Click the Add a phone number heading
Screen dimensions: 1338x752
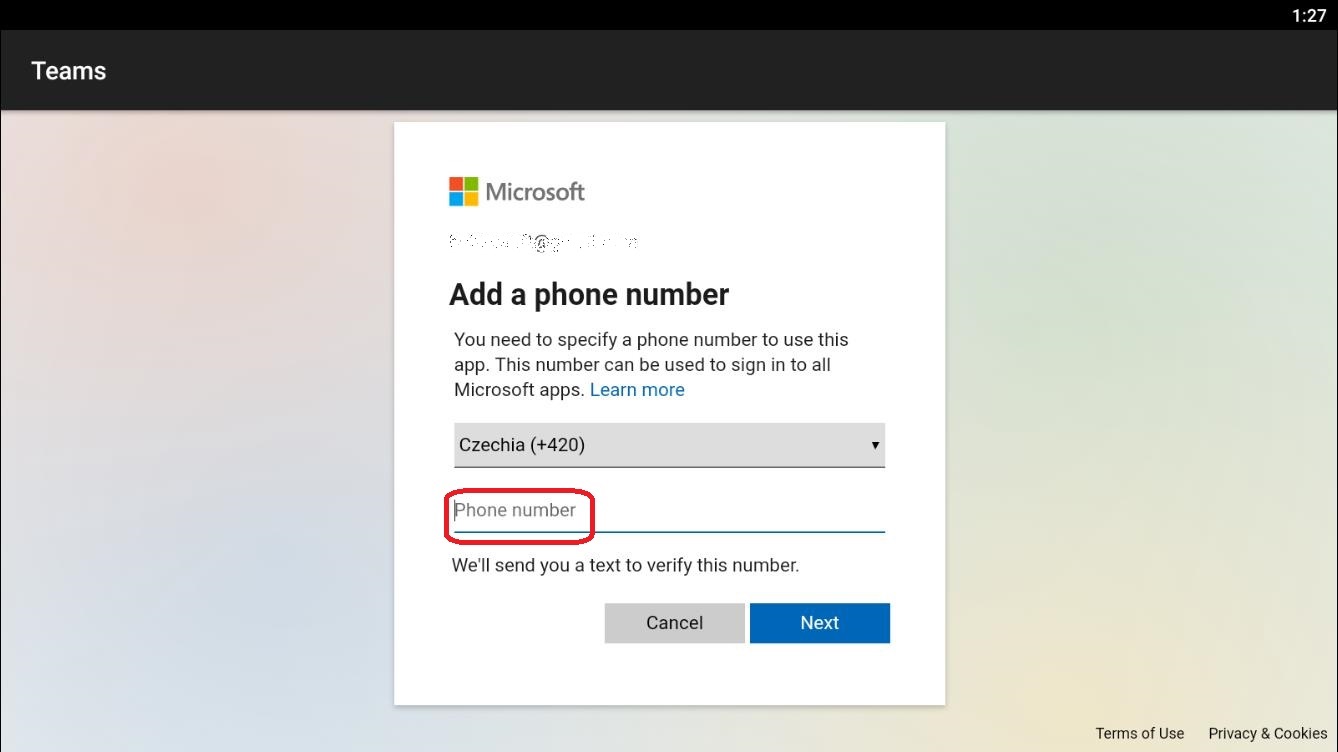point(589,295)
